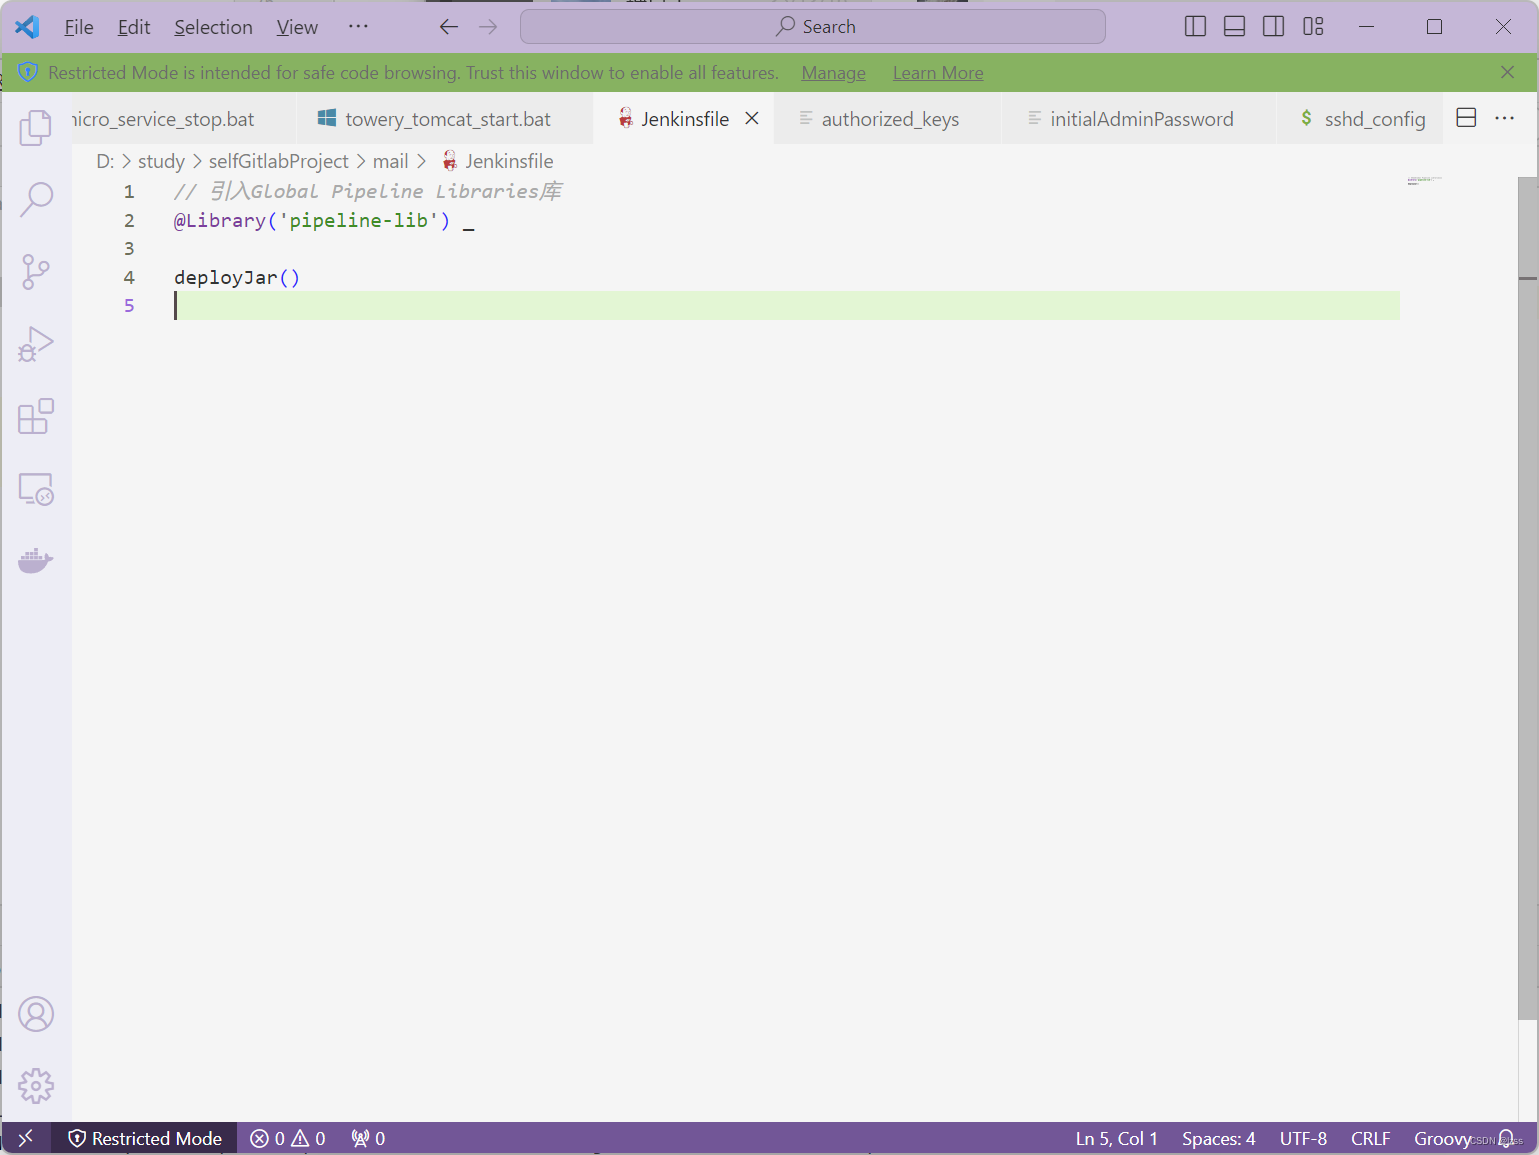The height and width of the screenshot is (1155, 1539).
Task: Open Run and Debug view
Action: click(36, 344)
